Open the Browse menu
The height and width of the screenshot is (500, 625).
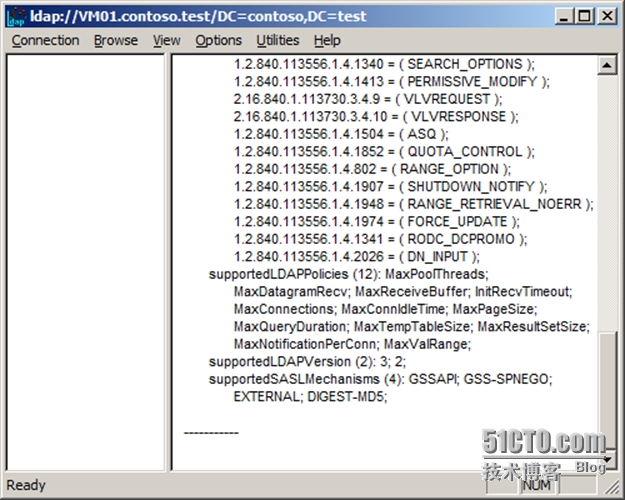(116, 40)
